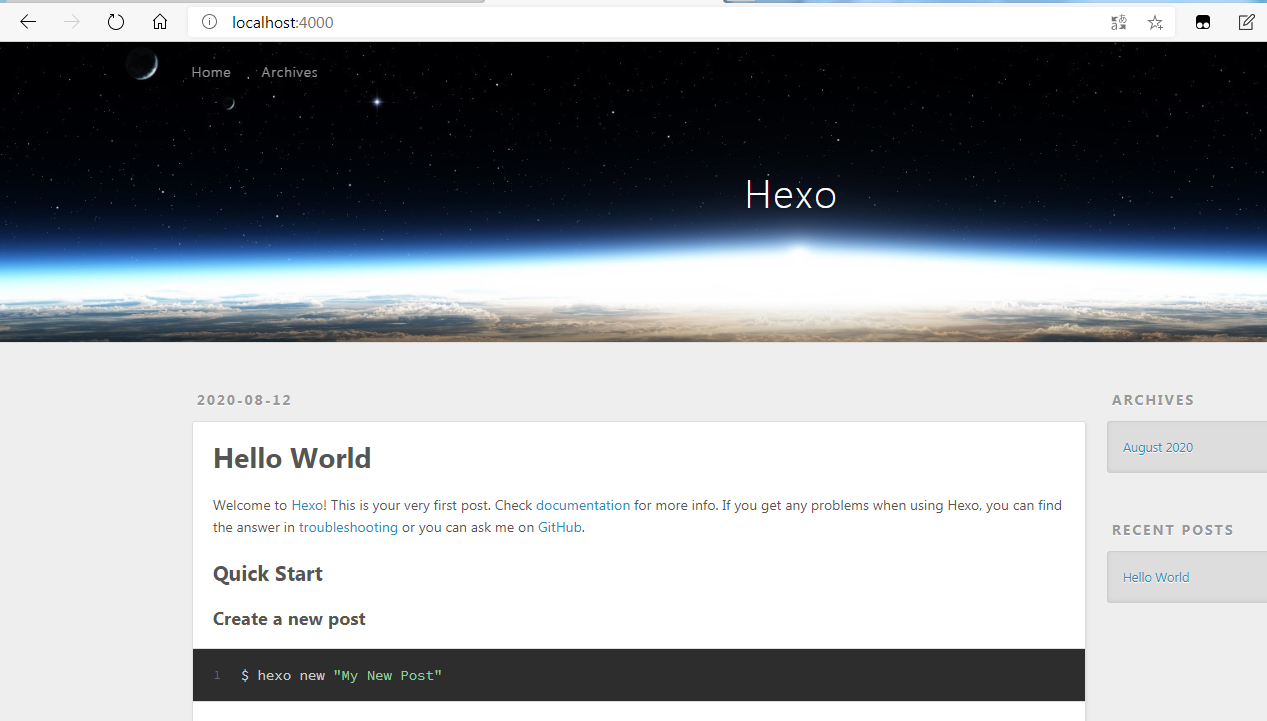Open Hello World under Recent Posts
The image size is (1267, 721).
click(x=1156, y=577)
